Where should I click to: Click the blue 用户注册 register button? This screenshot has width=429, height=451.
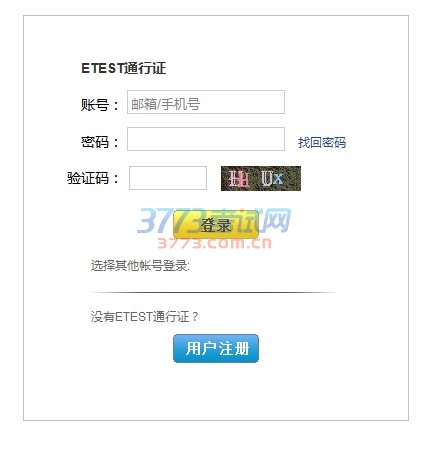pyautogui.click(x=216, y=348)
